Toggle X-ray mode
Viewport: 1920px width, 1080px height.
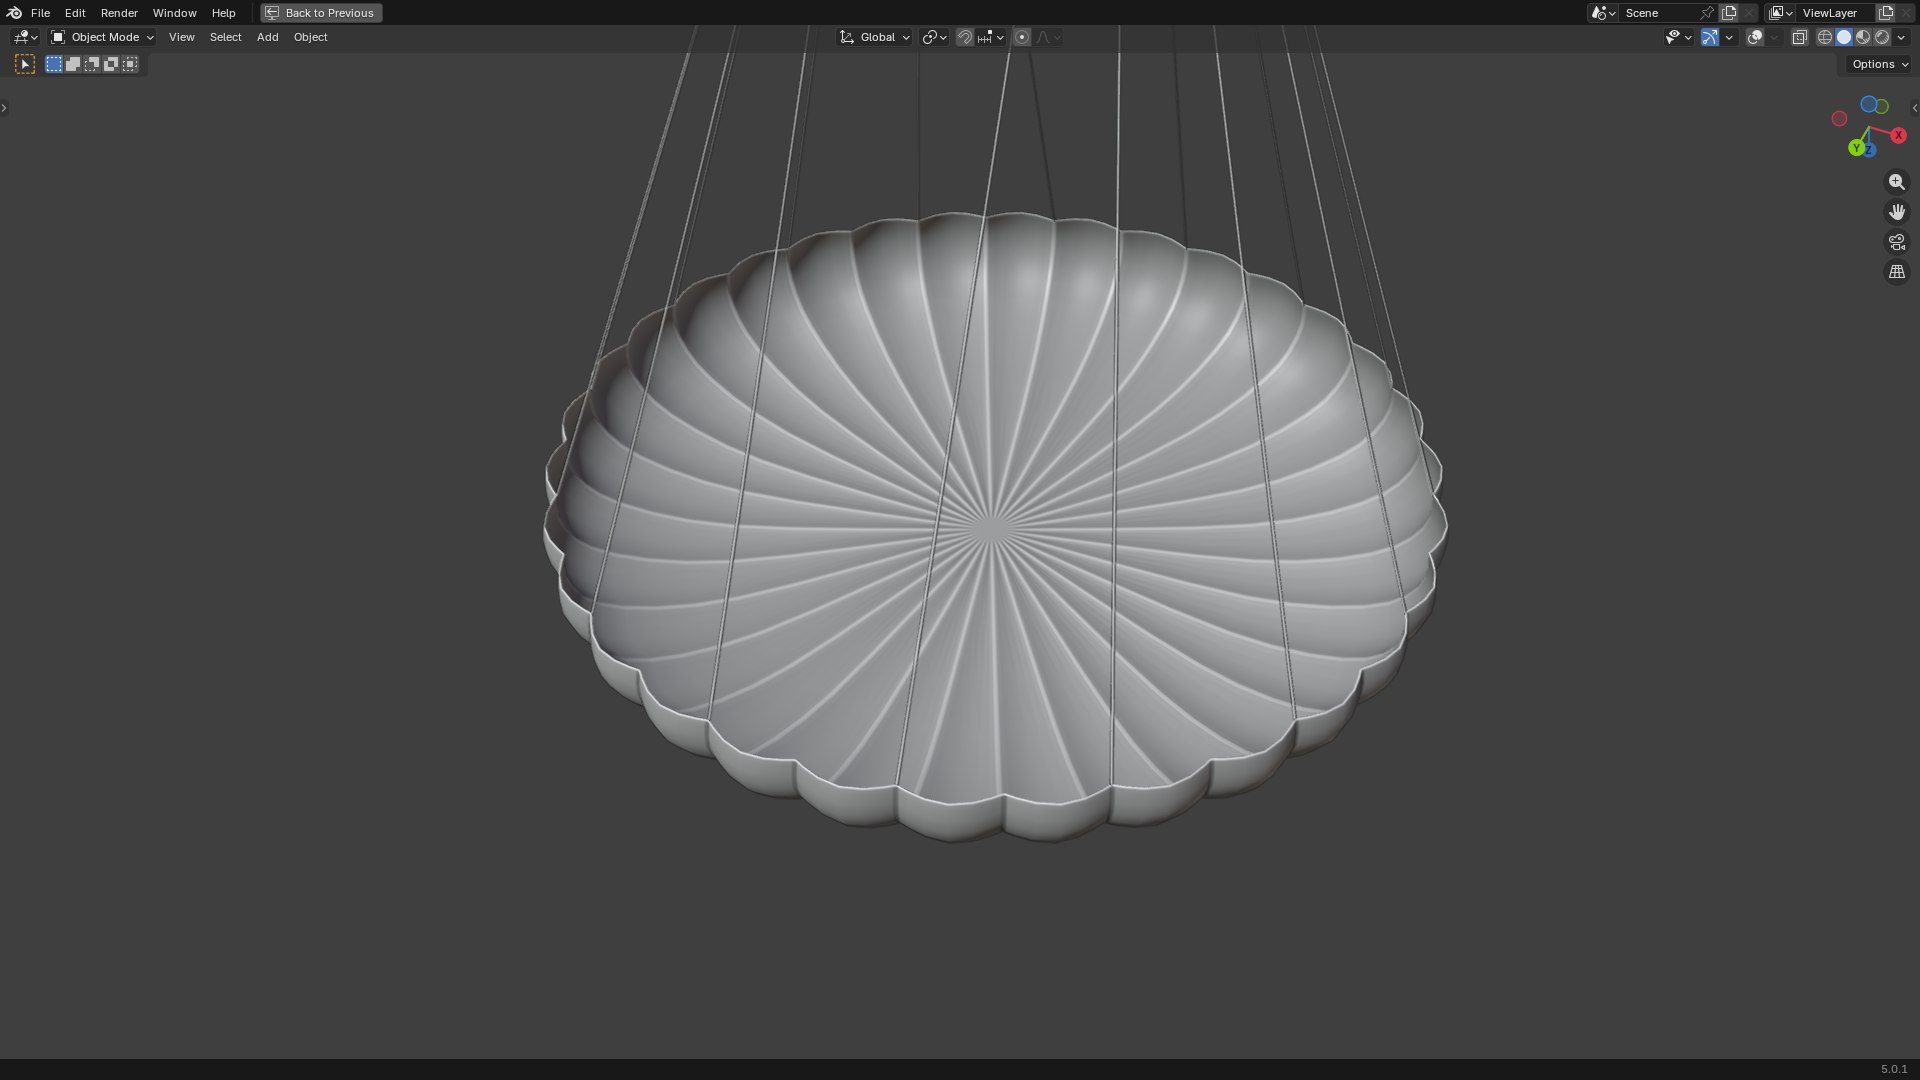[x=1799, y=37]
